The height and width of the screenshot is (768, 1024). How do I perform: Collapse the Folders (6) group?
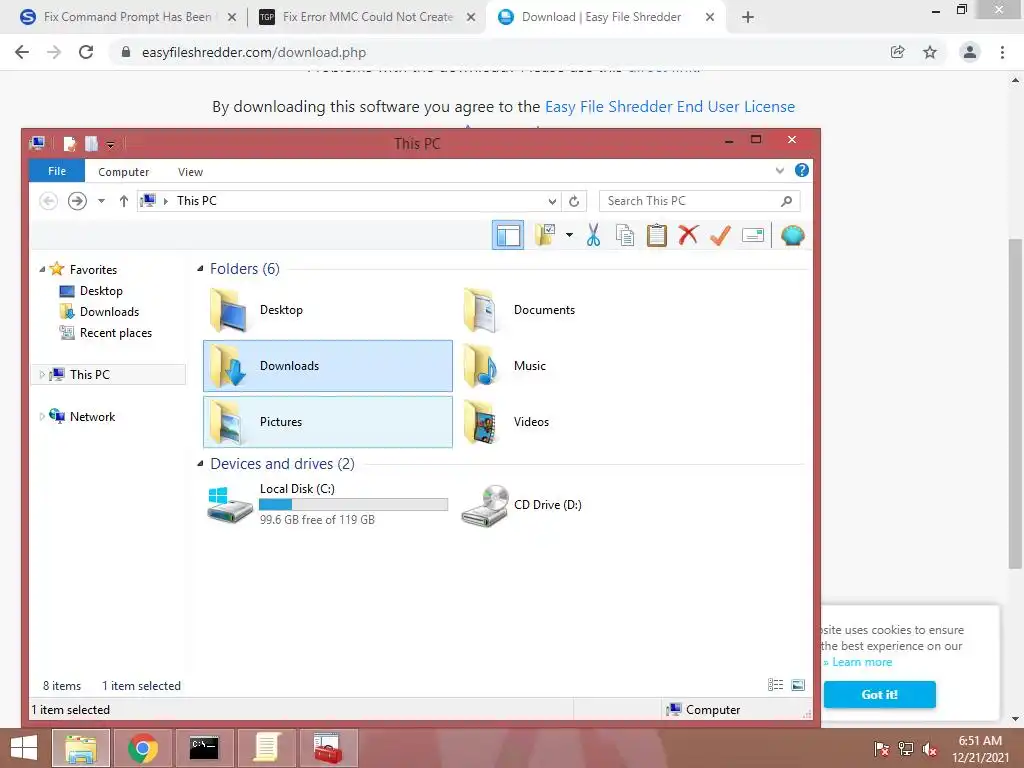pyautogui.click(x=200, y=268)
